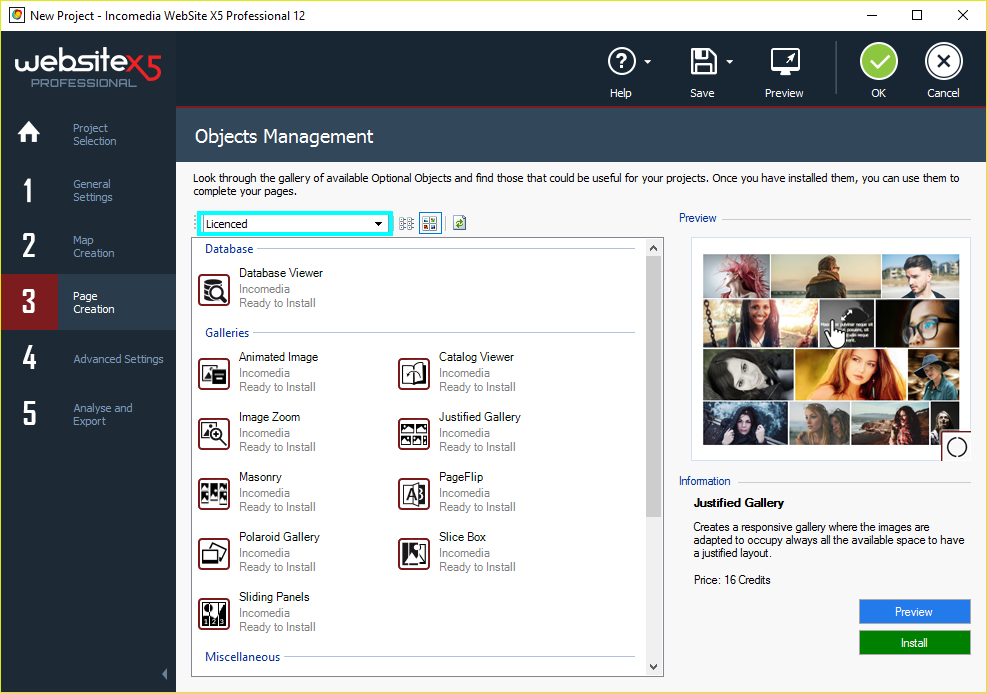Click the 'Catalog Viewer' name text

477,357
